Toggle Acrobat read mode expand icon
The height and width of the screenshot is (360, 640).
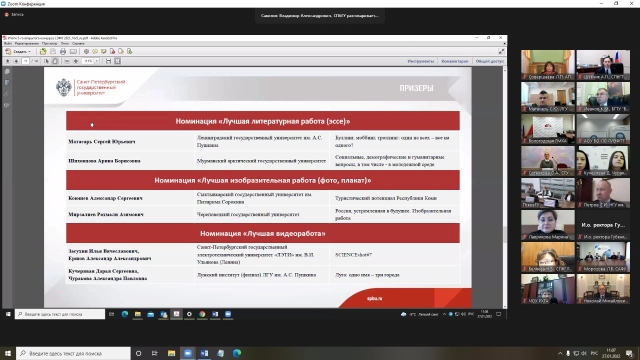click(x=501, y=51)
